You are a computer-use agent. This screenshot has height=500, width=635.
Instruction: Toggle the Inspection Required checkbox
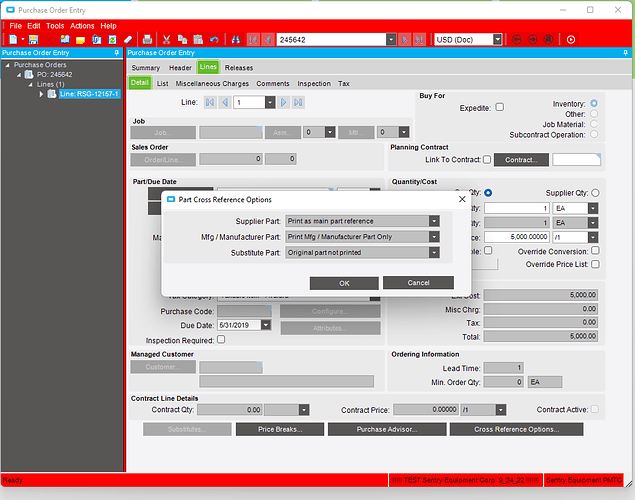click(x=221, y=339)
